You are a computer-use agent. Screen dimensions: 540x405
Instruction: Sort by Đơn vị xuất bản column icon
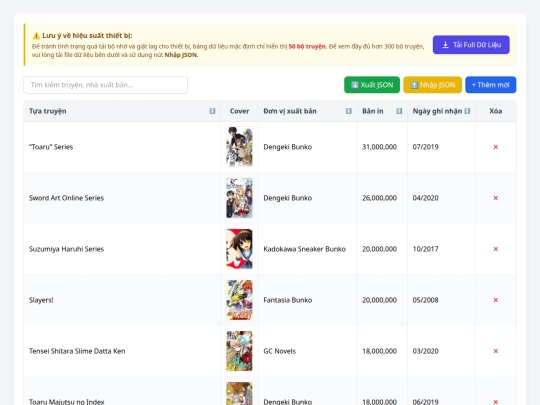coord(349,111)
